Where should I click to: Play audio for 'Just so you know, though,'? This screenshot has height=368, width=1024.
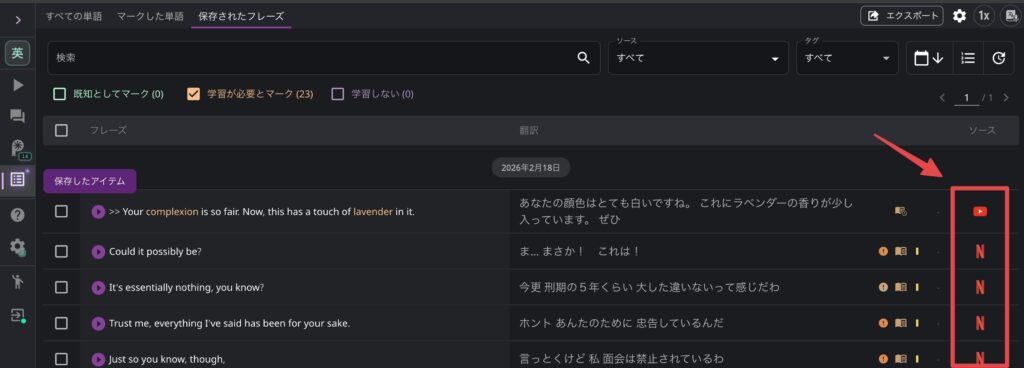tap(98, 359)
